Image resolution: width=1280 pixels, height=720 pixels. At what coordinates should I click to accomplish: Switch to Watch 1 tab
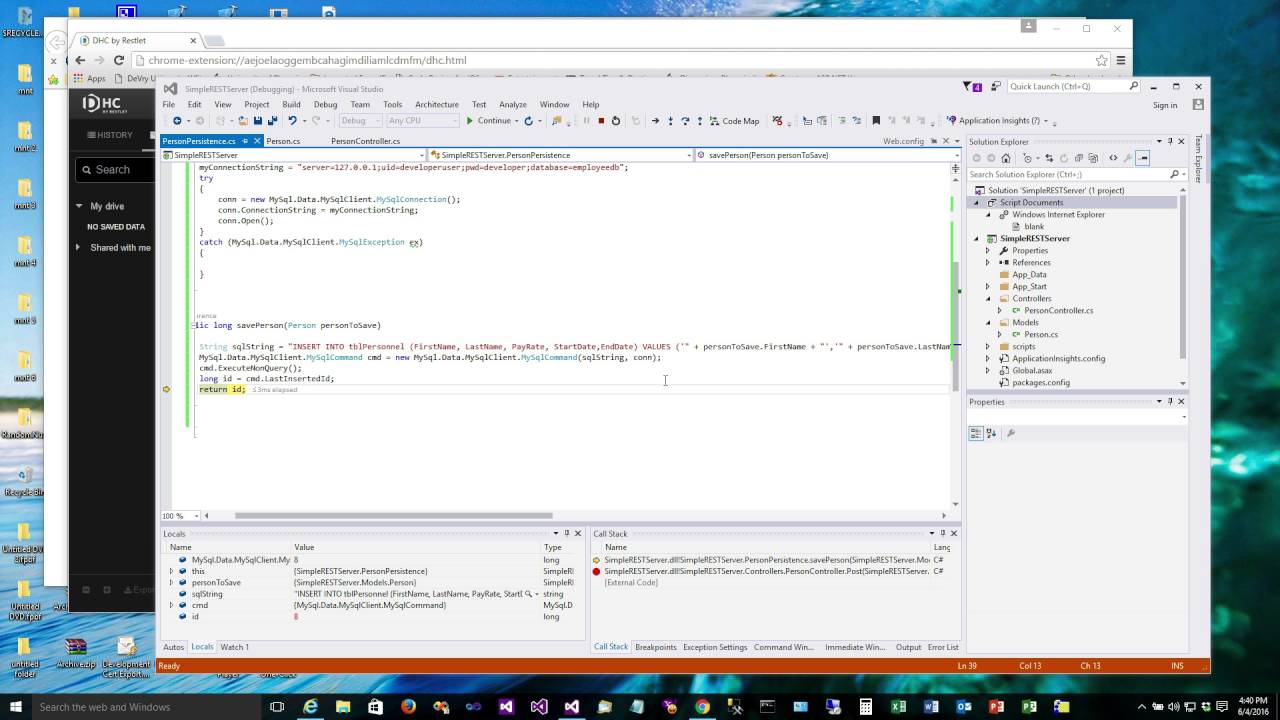point(235,647)
